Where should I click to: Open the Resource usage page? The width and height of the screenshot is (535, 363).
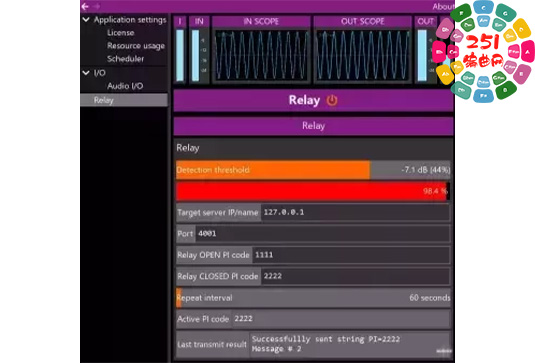point(136,46)
